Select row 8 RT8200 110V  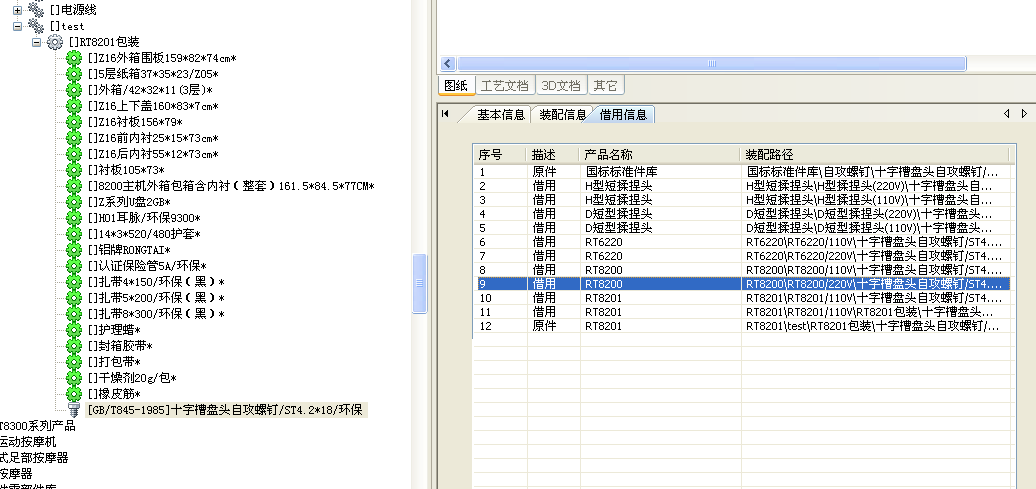(743, 270)
